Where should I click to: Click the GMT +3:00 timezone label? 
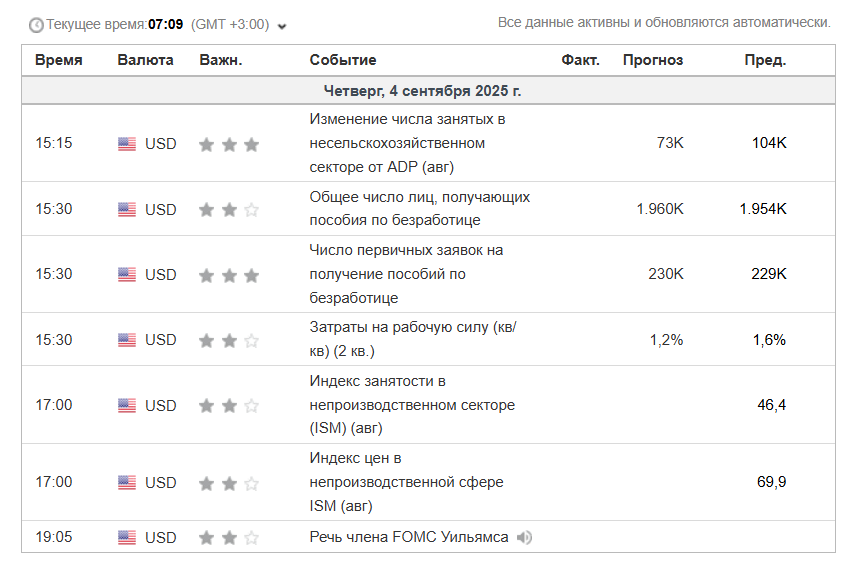(x=230, y=25)
